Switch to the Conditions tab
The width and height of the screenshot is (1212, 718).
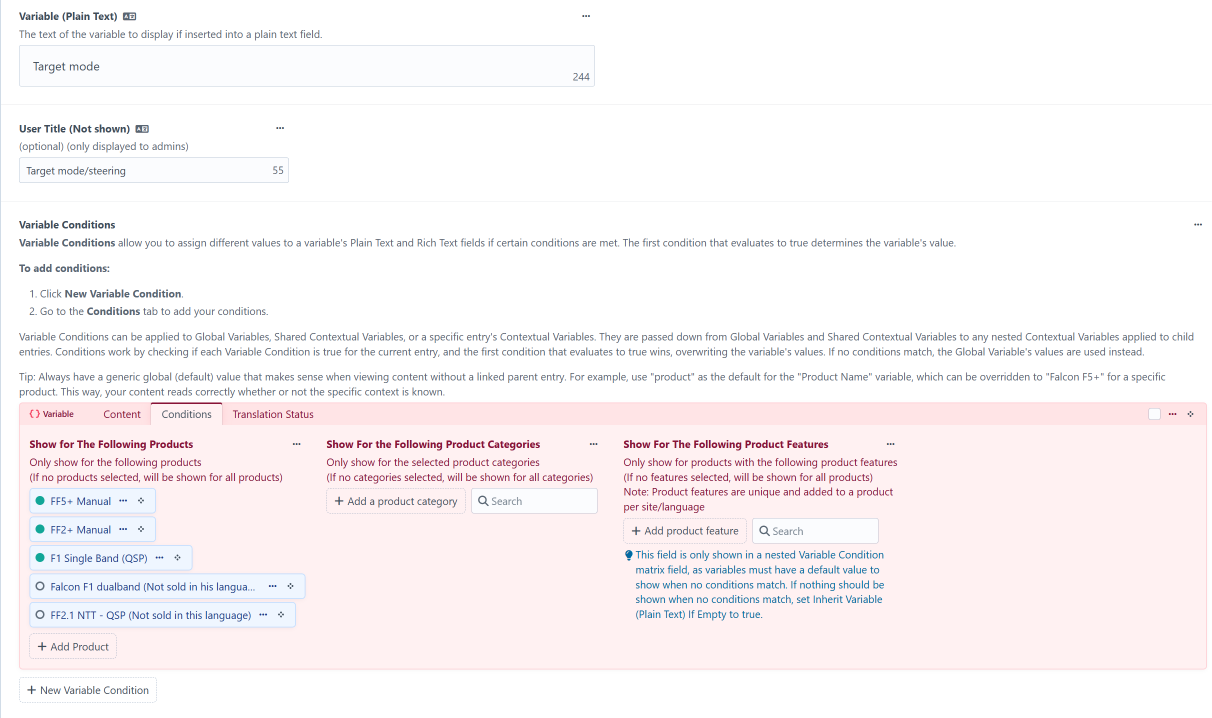186,414
